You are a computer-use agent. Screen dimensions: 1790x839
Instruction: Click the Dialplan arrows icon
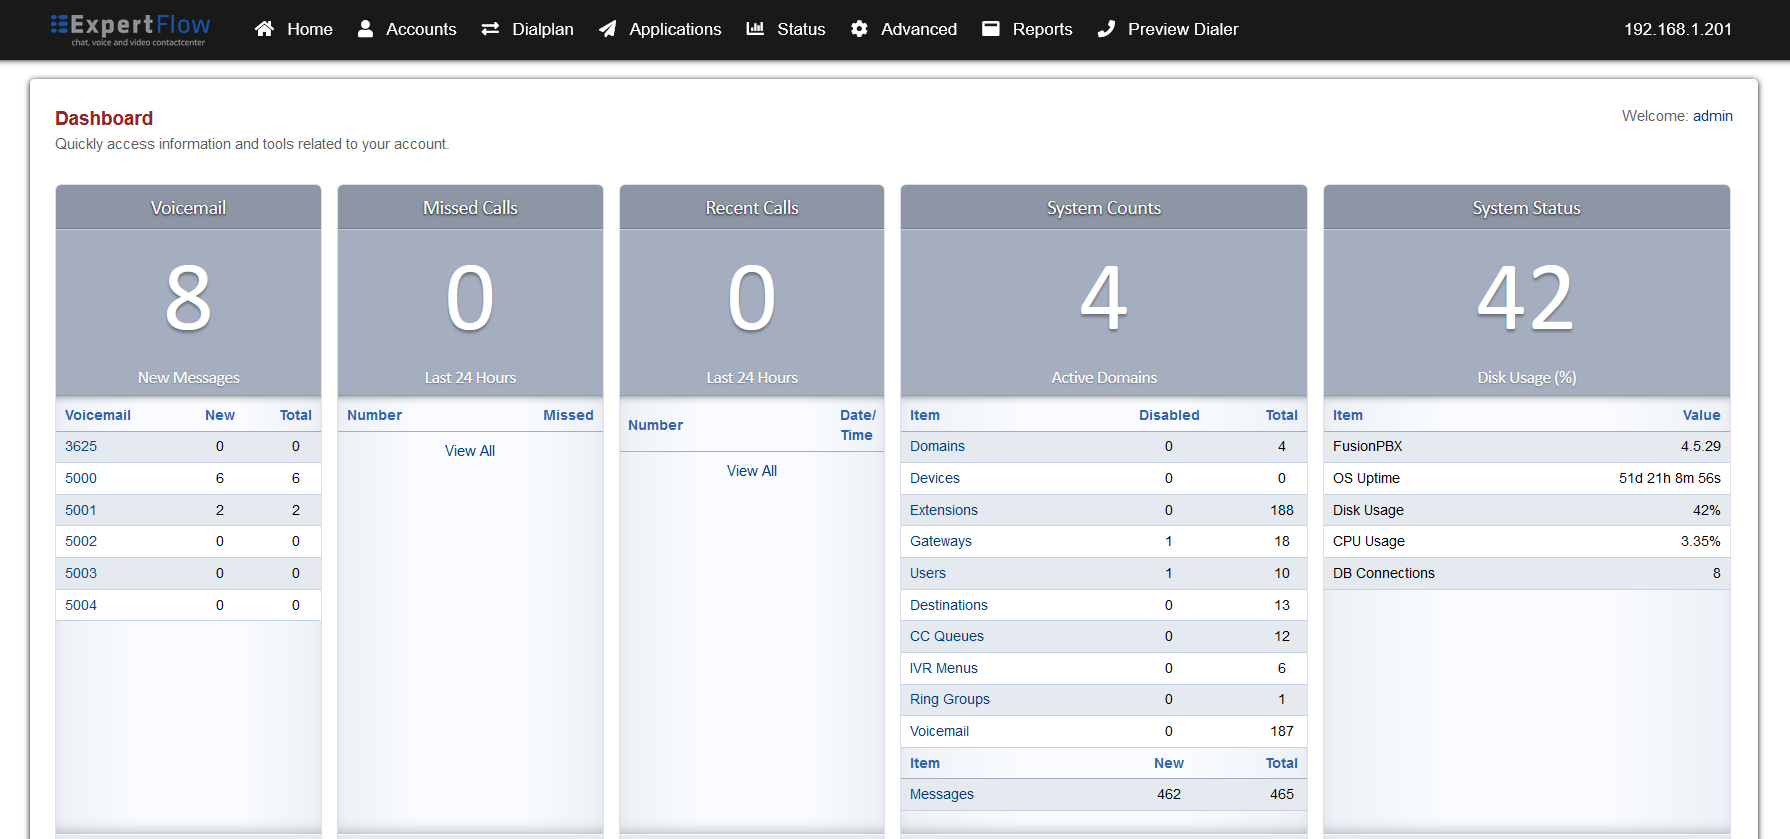pyautogui.click(x=490, y=29)
